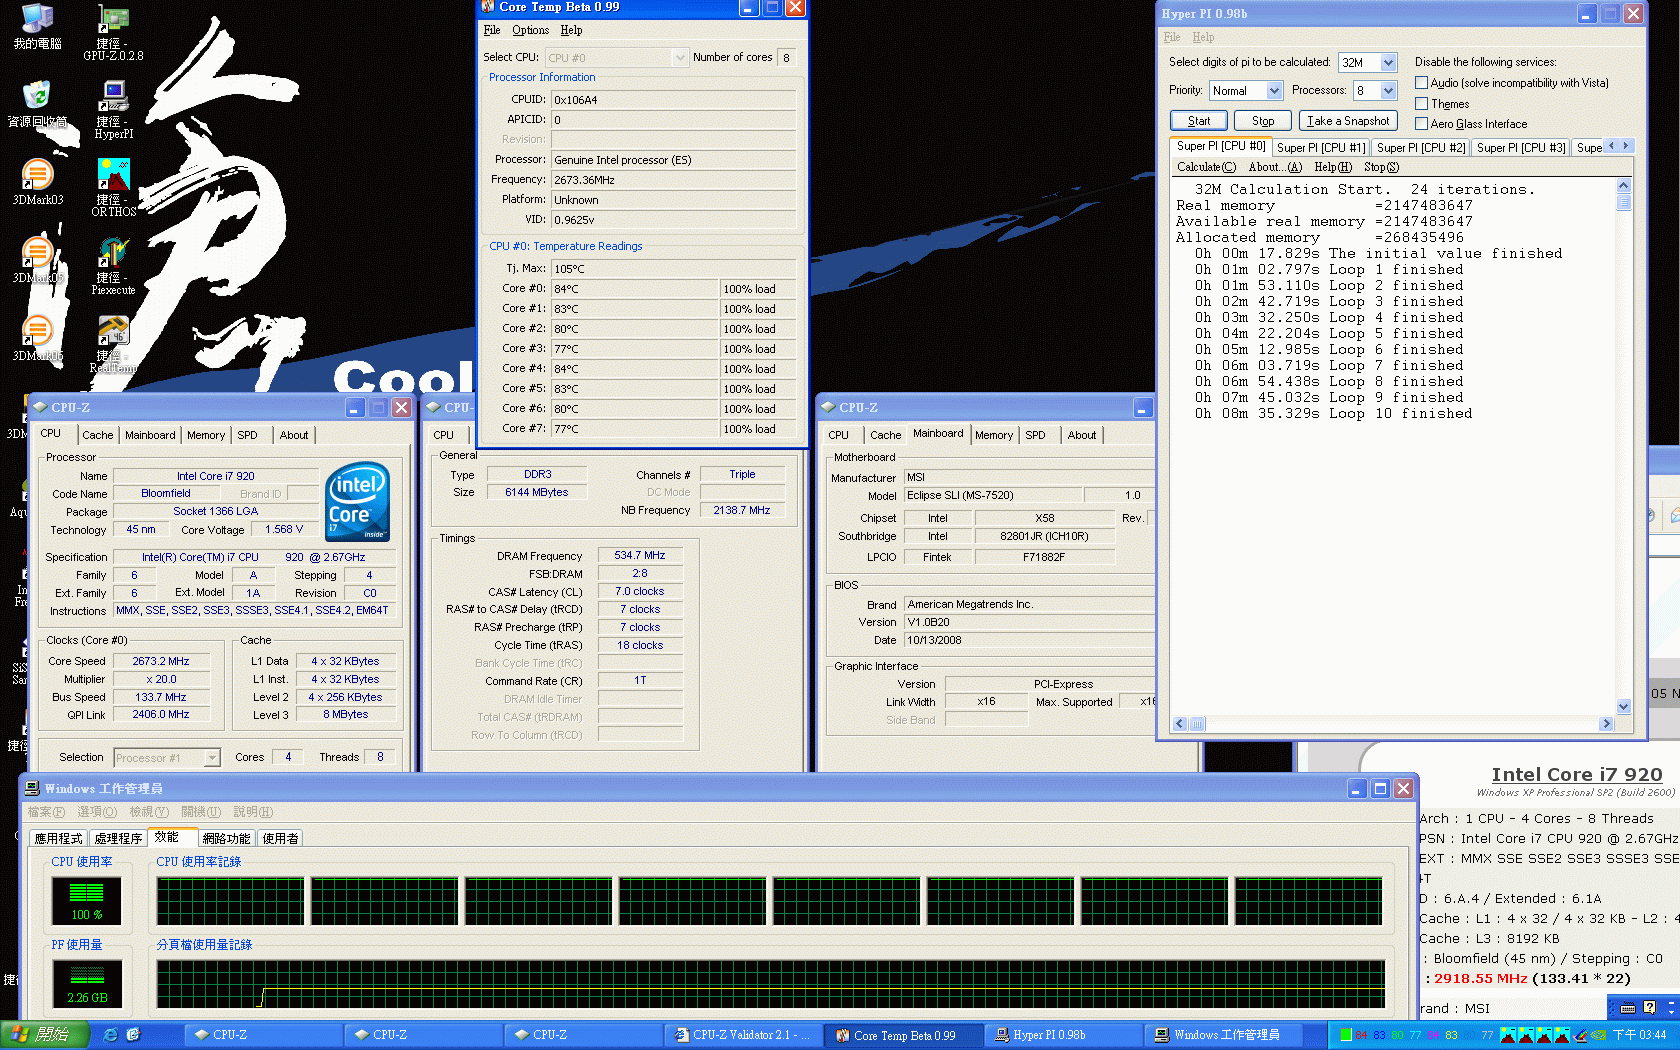This screenshot has width=1680, height=1050.
Task: Select the 3DMark05 desktop shortcut
Action: (x=37, y=260)
